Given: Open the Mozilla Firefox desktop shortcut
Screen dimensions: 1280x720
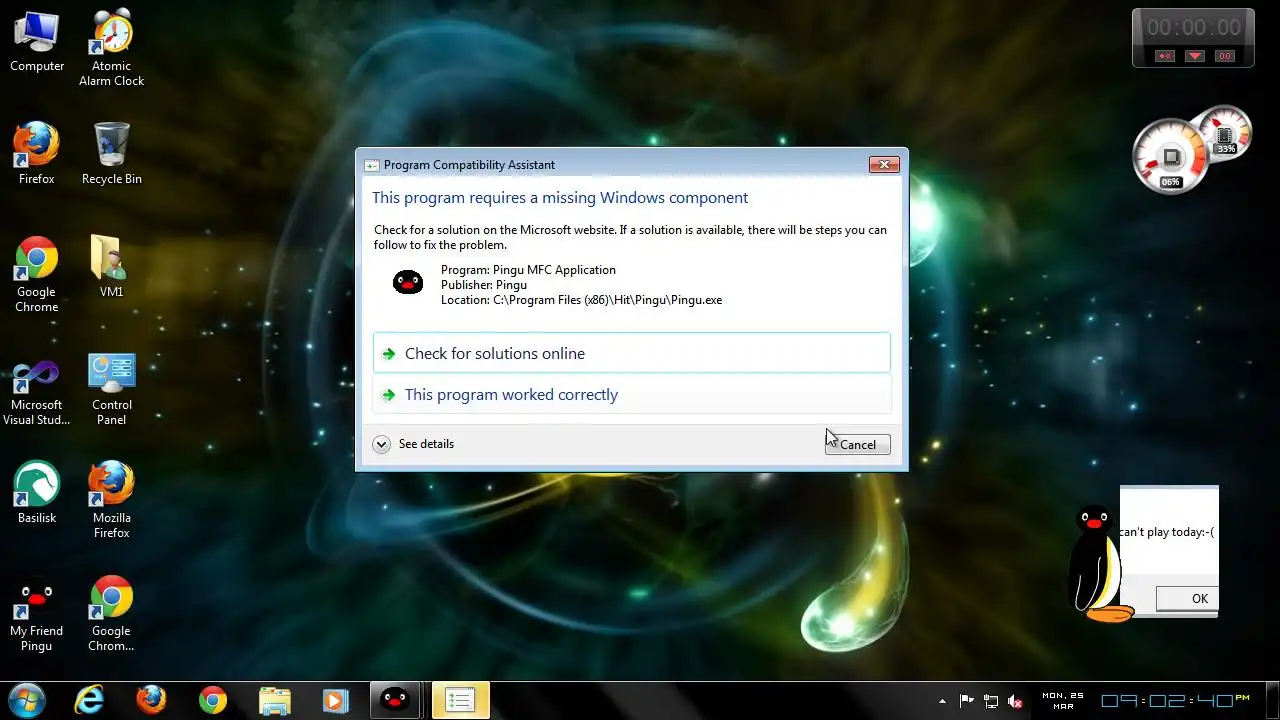Looking at the screenshot, I should click(112, 500).
